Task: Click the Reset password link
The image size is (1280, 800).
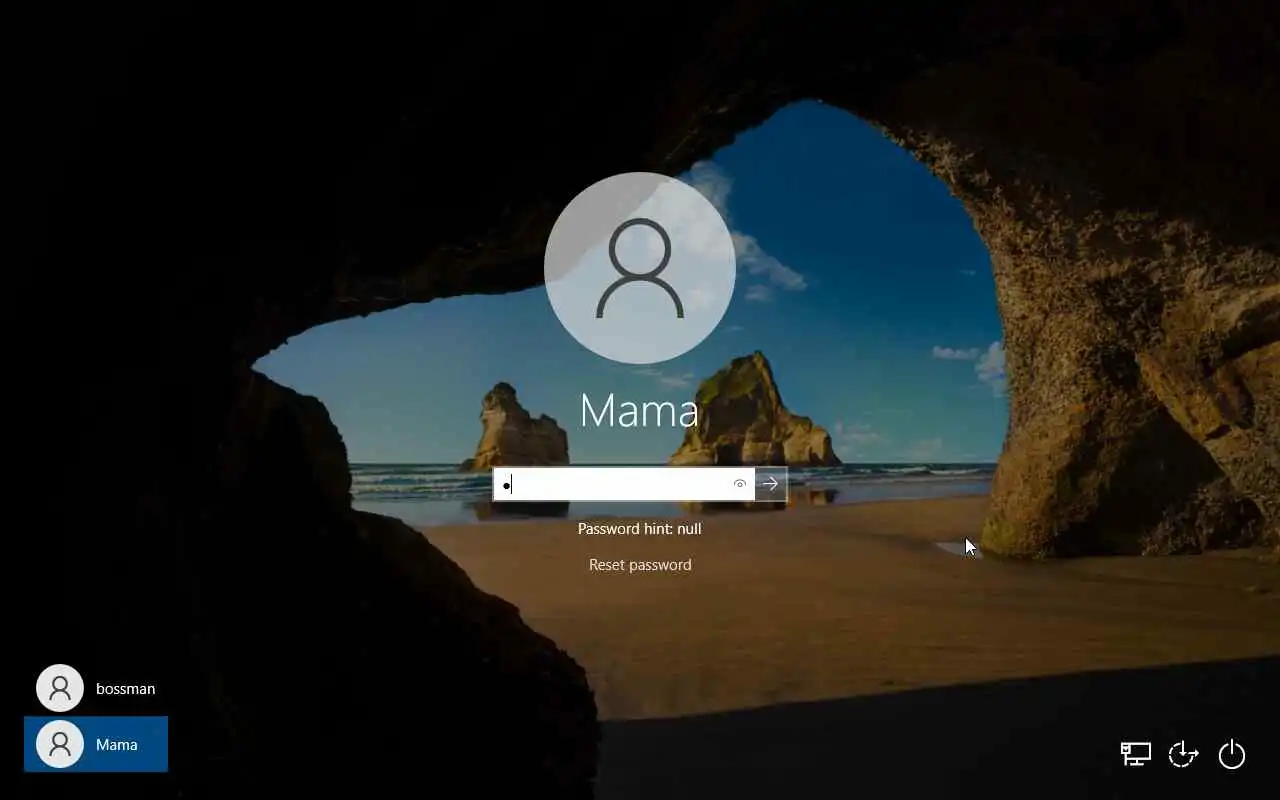Action: [x=640, y=565]
